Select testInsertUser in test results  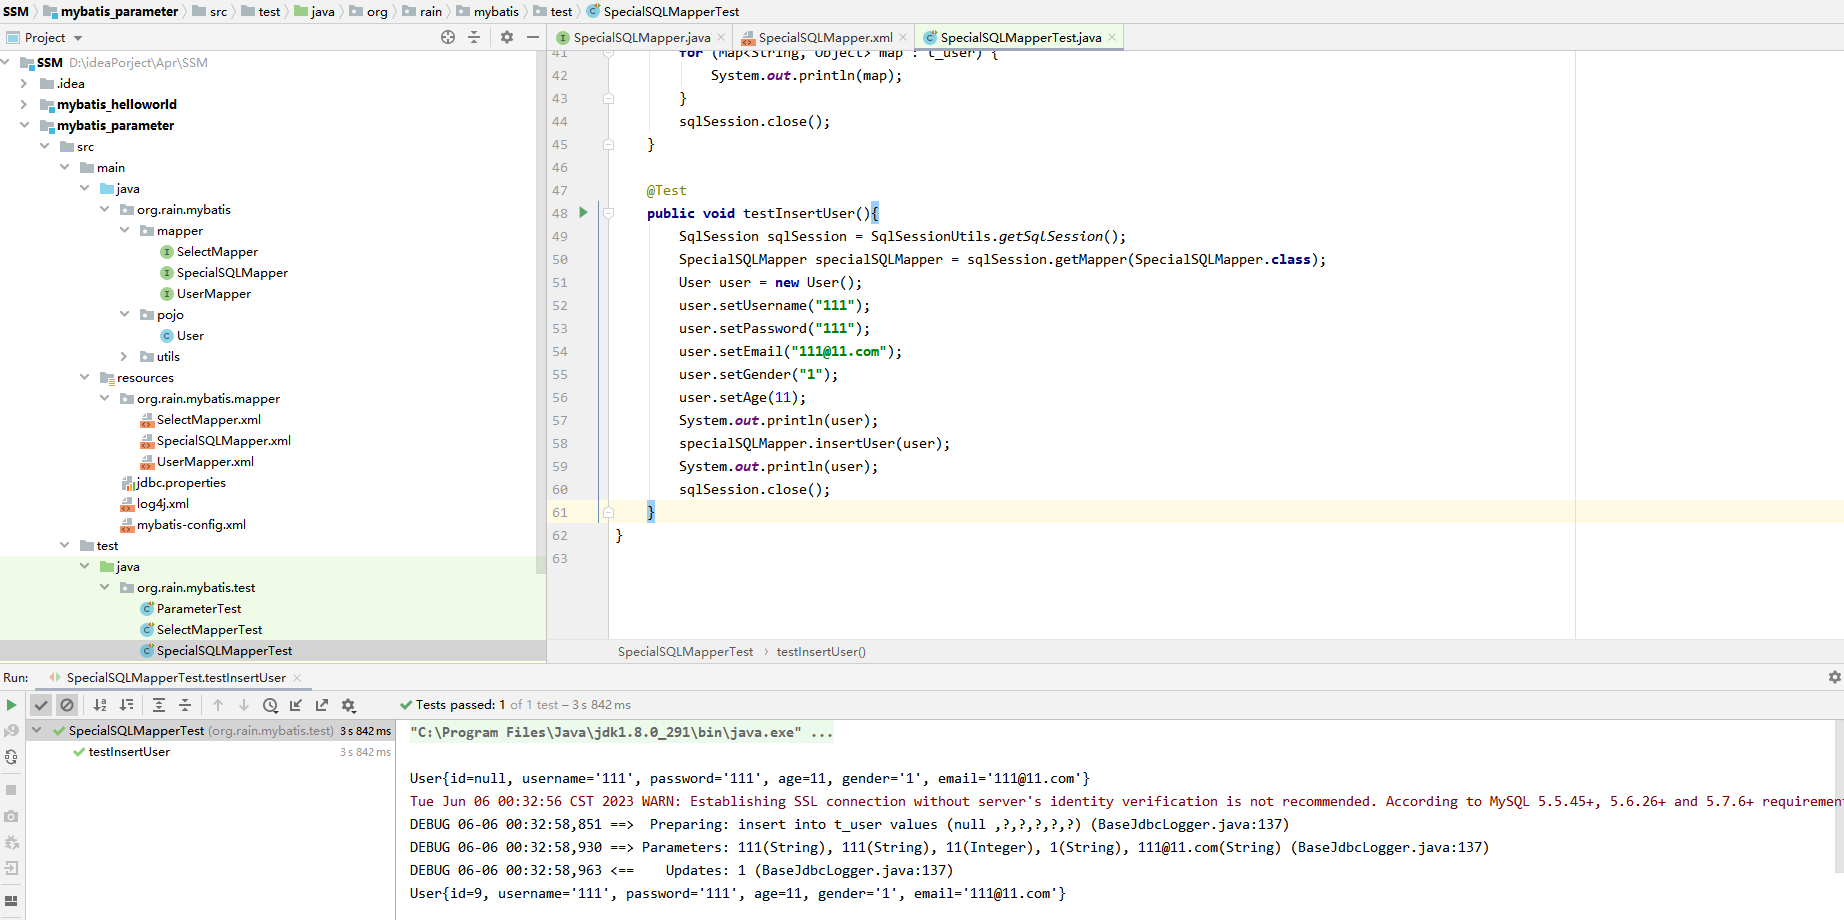tap(129, 752)
